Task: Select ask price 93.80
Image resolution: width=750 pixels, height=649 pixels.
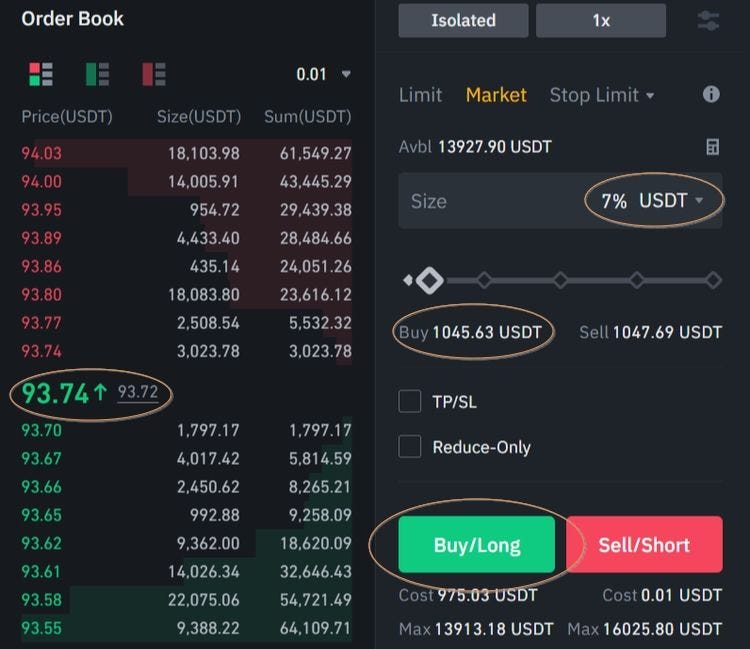Action: click(x=42, y=295)
